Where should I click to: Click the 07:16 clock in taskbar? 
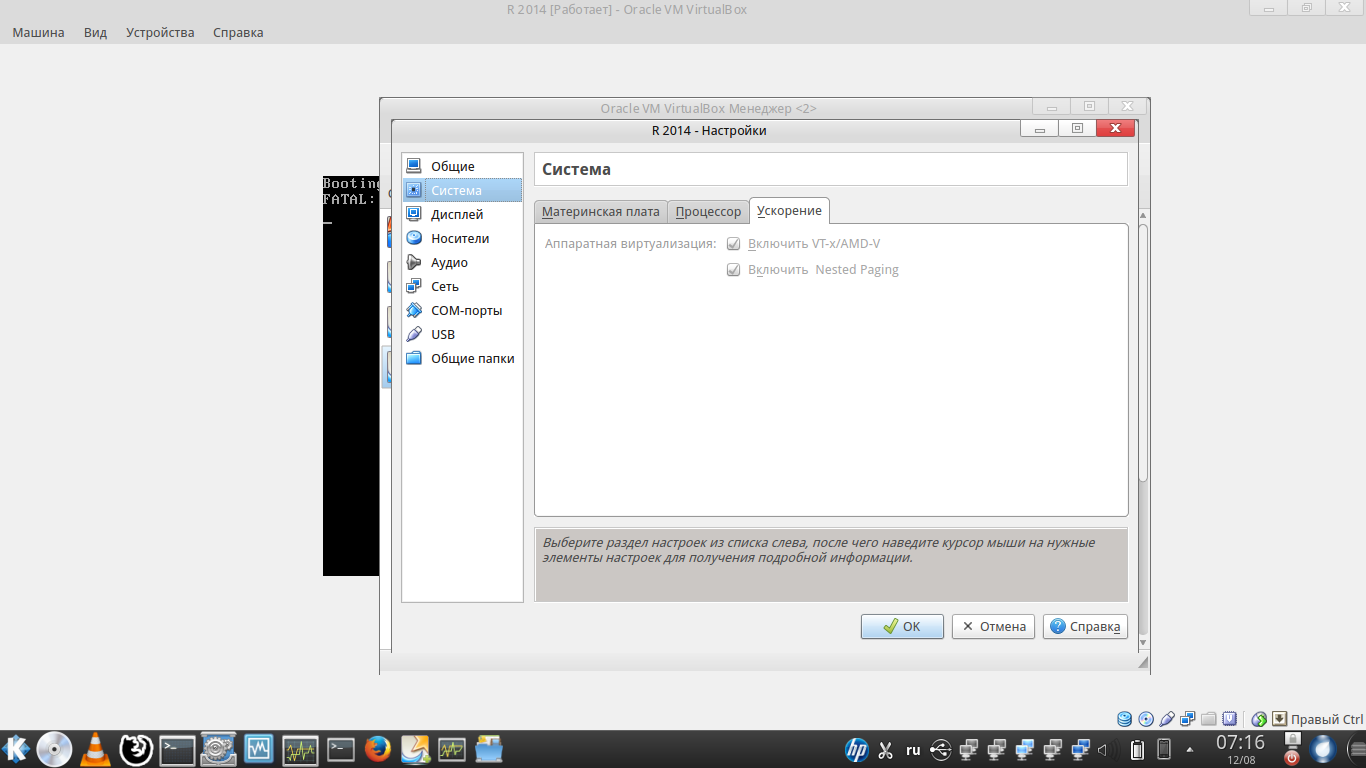[x=1240, y=743]
